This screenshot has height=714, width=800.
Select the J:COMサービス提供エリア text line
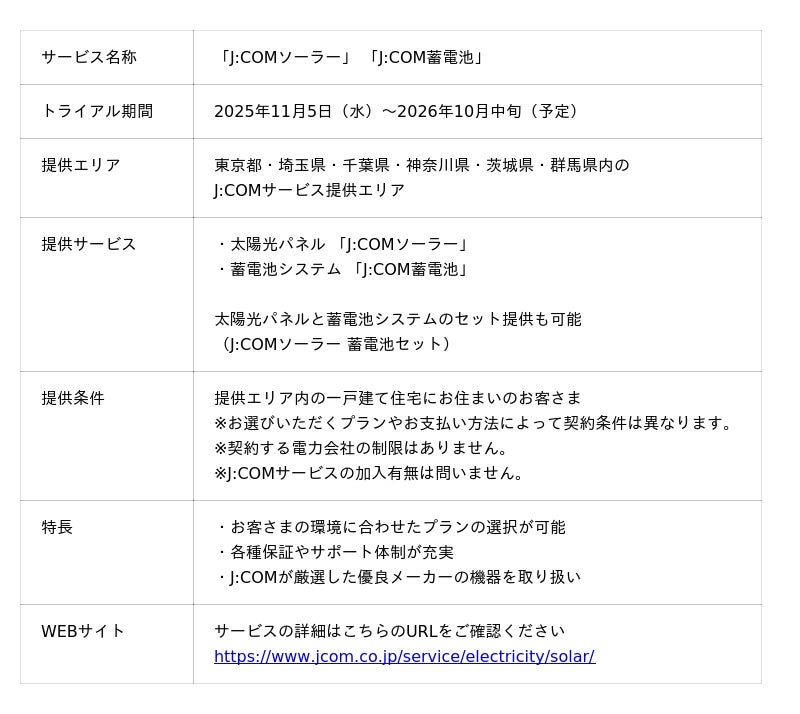[309, 191]
